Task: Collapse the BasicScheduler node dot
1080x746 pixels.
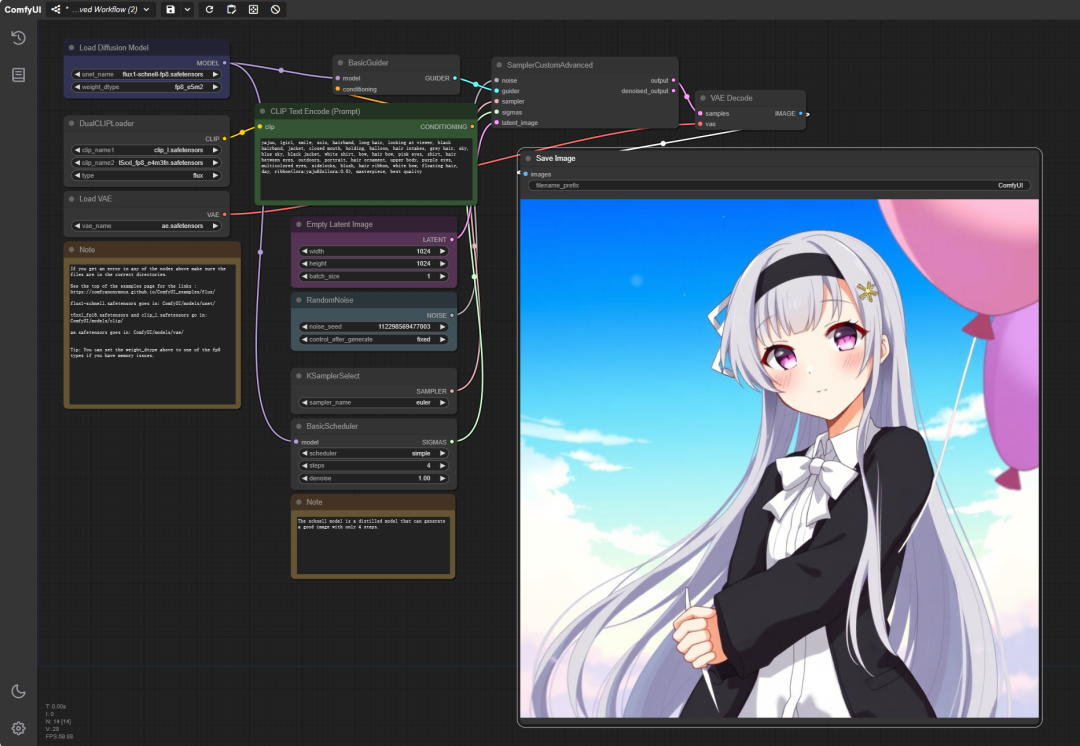Action: tap(299, 426)
